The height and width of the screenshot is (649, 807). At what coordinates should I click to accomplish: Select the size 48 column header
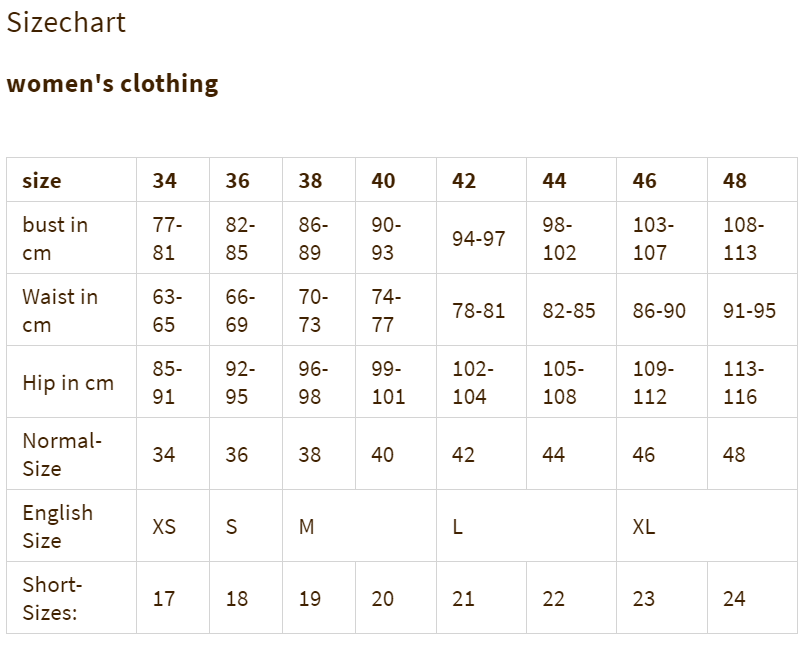[x=752, y=180]
